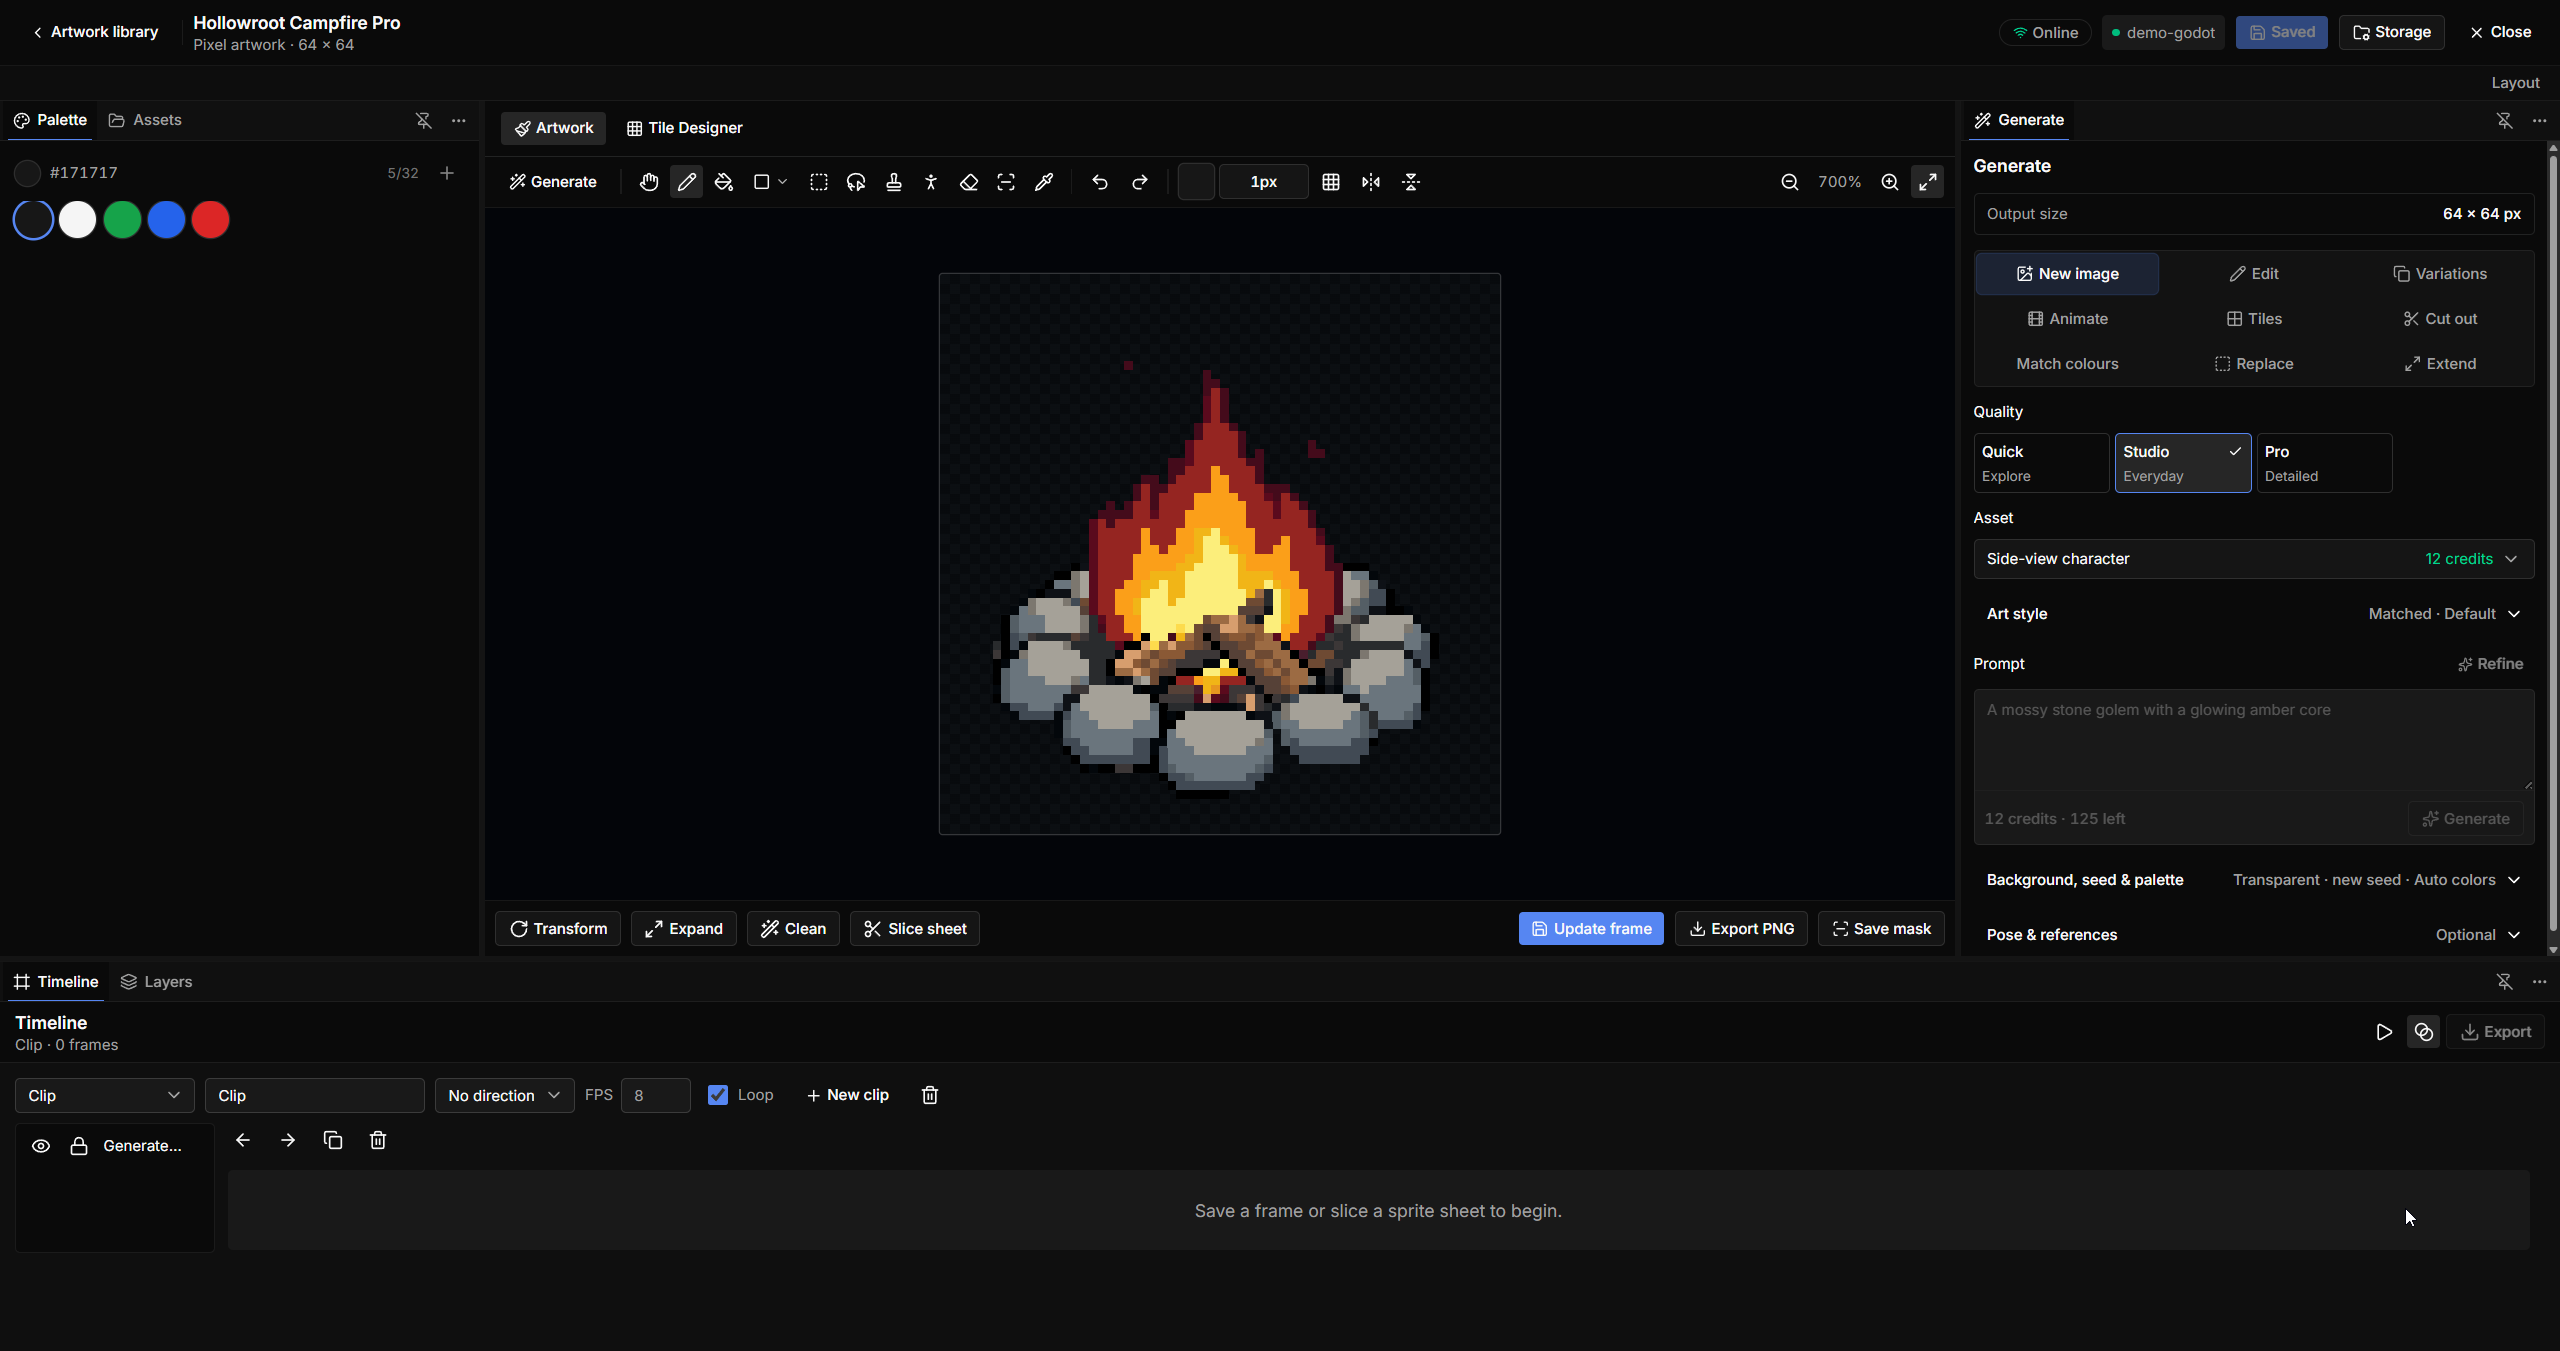Select the rectangular marquee selection tool
This screenshot has height=1351, width=2560.
click(819, 182)
